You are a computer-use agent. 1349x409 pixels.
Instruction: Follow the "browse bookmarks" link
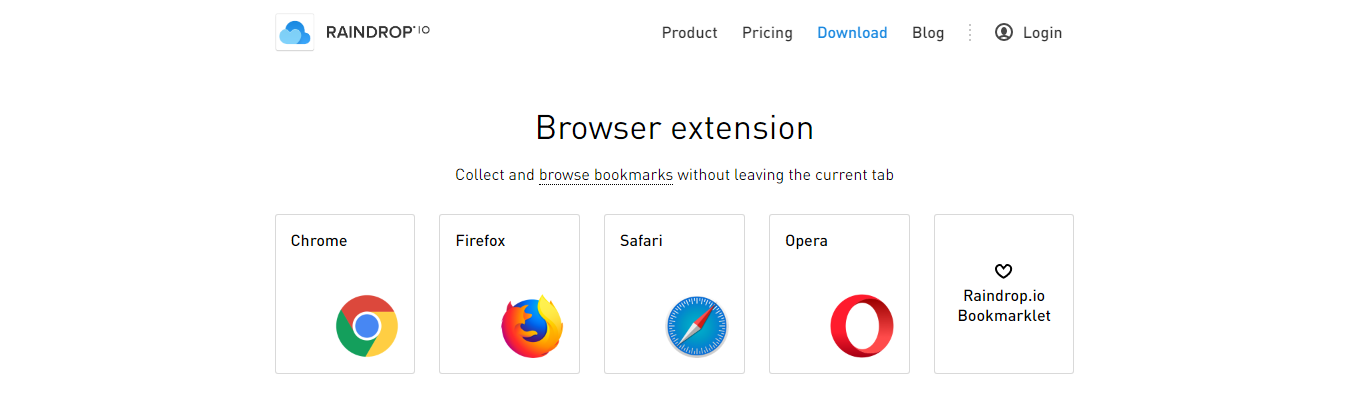[x=606, y=175]
